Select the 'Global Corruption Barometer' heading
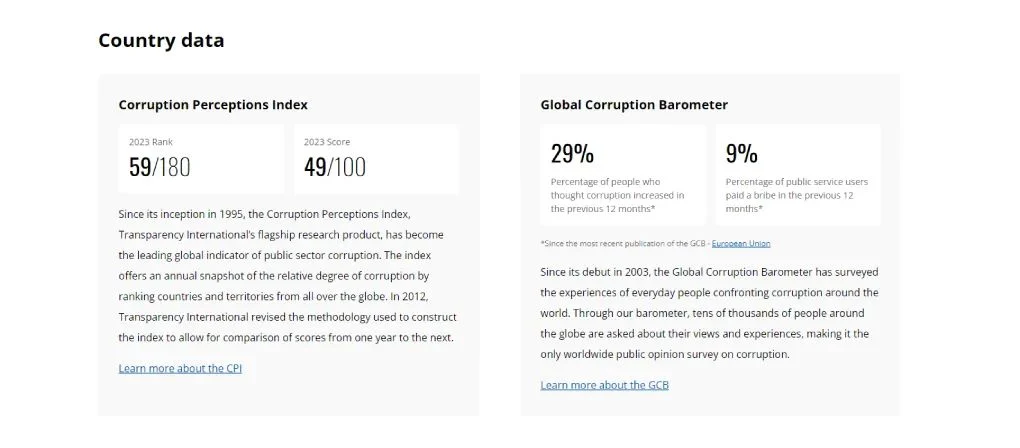Image resolution: width=1020 pixels, height=448 pixels. click(634, 104)
